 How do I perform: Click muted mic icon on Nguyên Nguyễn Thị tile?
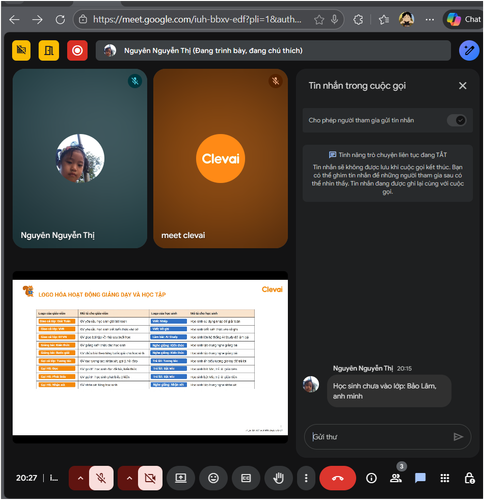[135, 81]
